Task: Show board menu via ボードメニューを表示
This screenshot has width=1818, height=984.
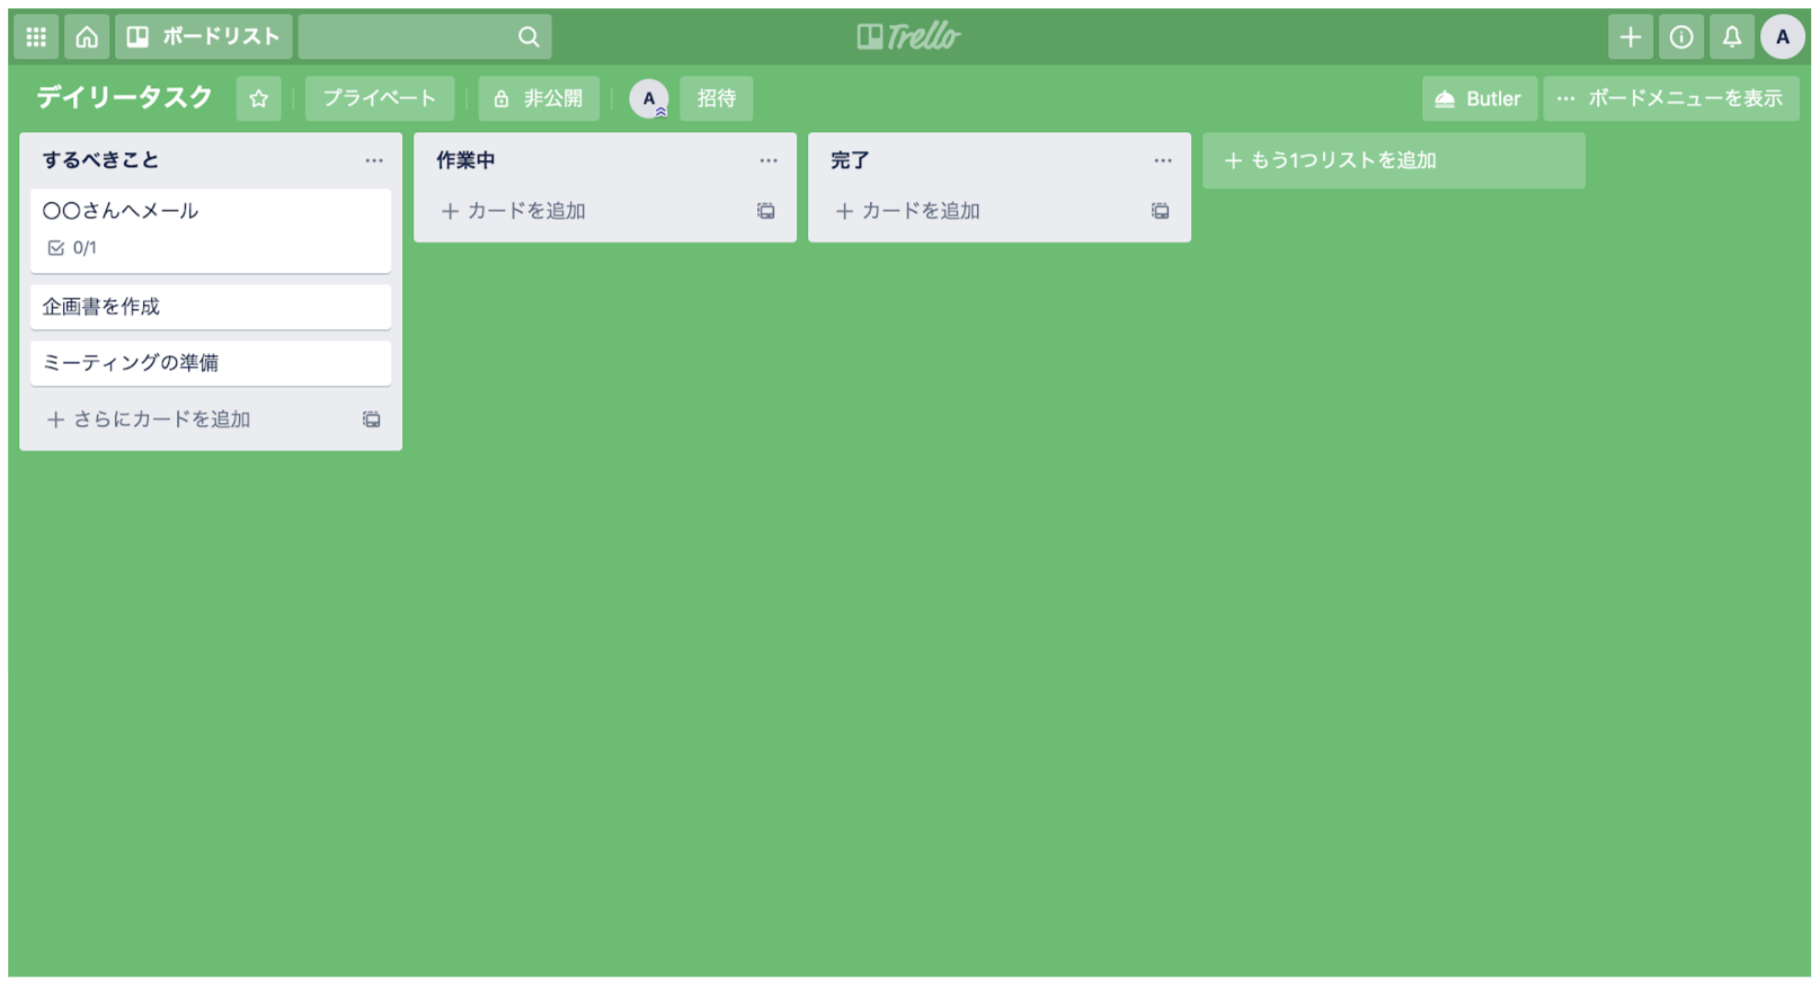Action: (1670, 98)
